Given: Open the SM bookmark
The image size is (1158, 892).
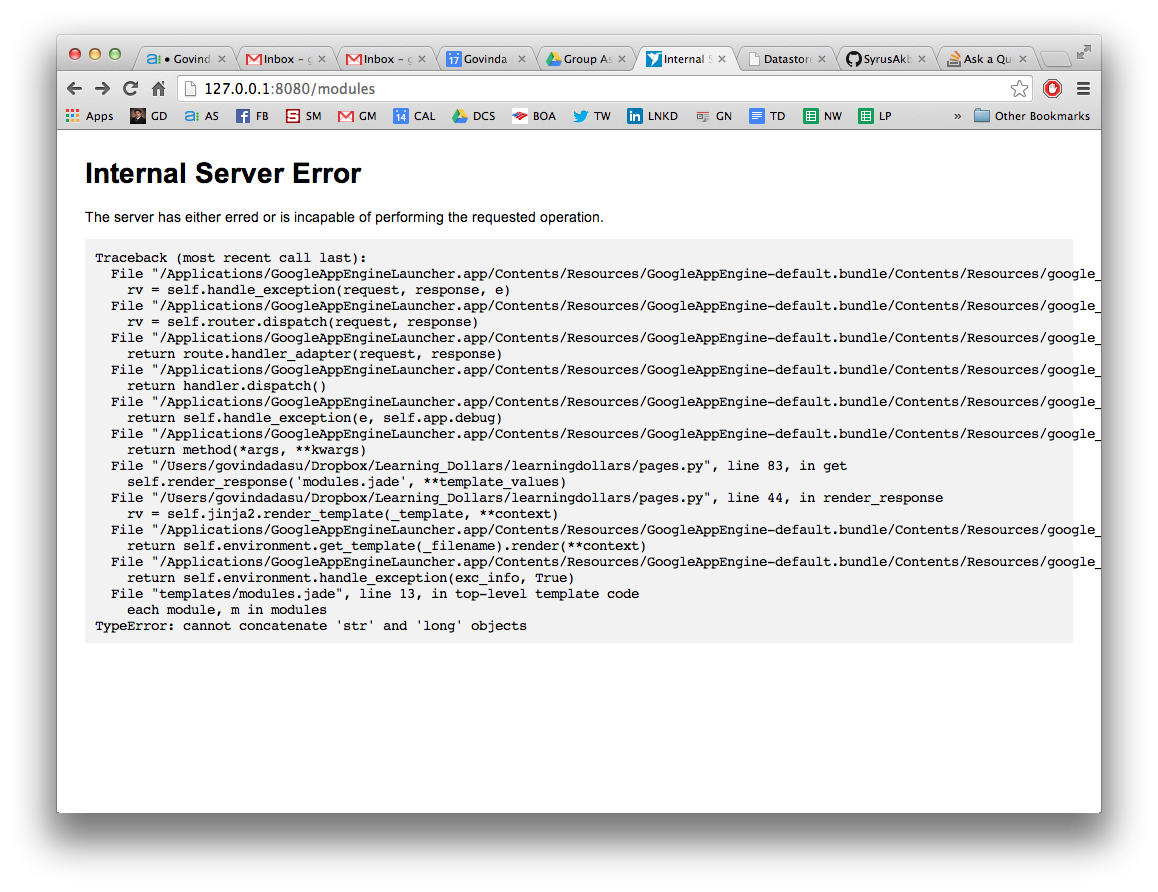Looking at the screenshot, I should [304, 116].
